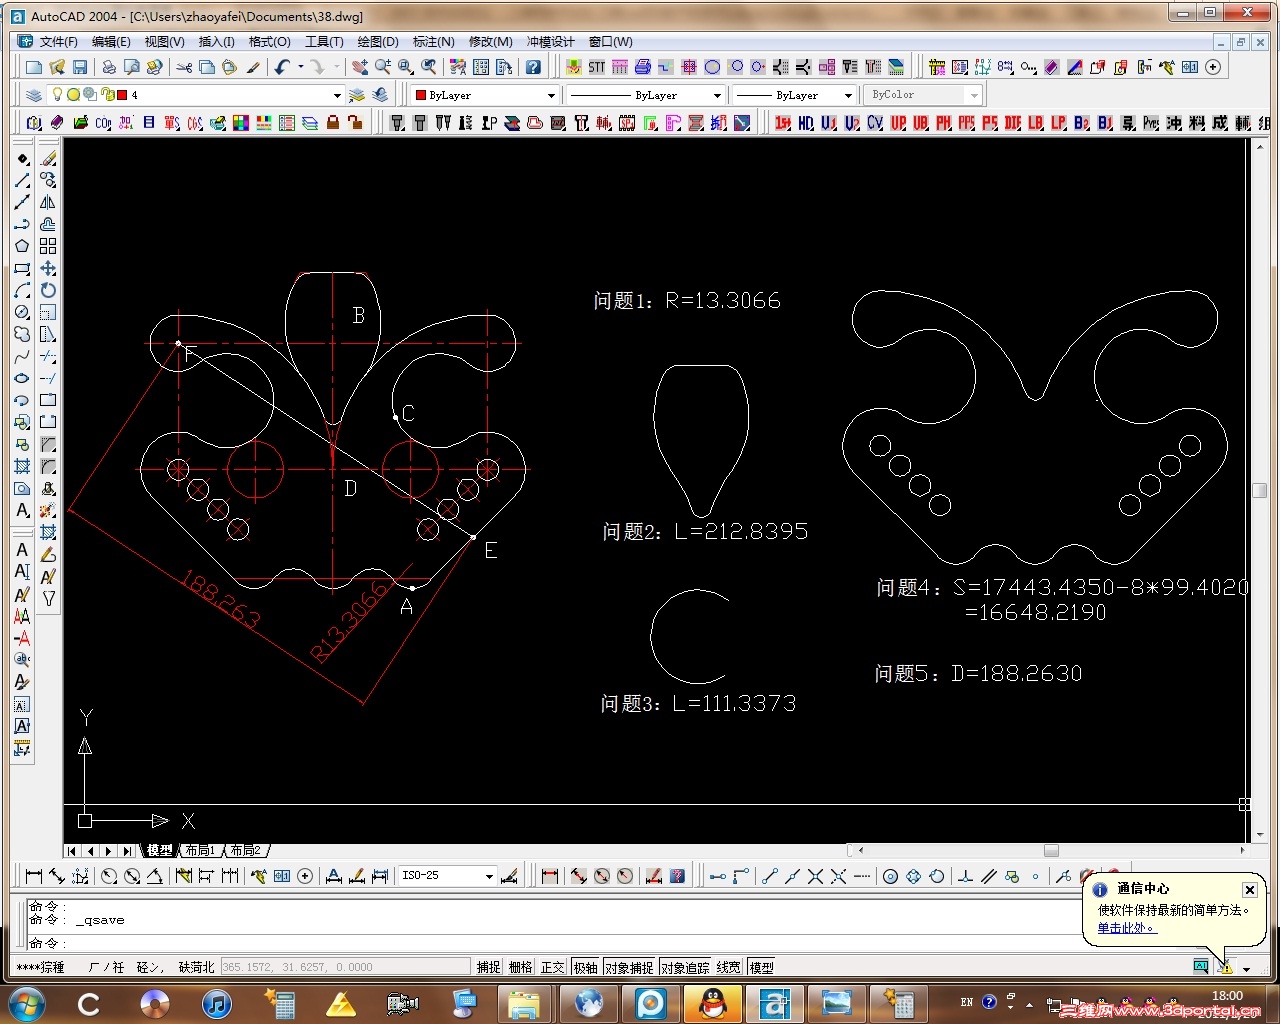Open the Layer Properties Manager icon
1280x1024 pixels.
pos(34,95)
